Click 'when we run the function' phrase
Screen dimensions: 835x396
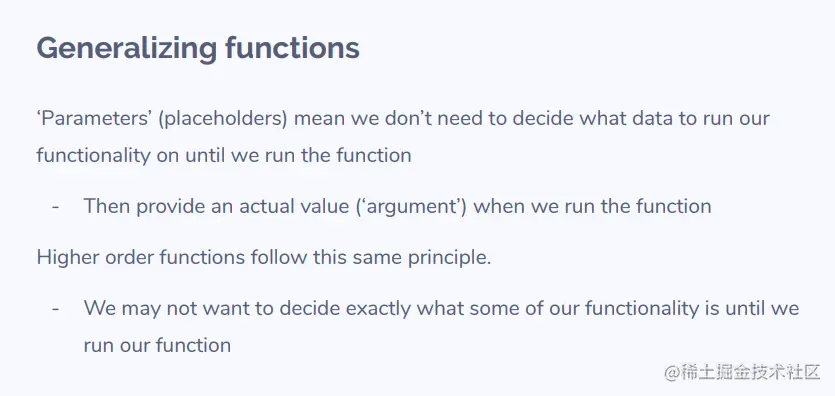point(592,206)
